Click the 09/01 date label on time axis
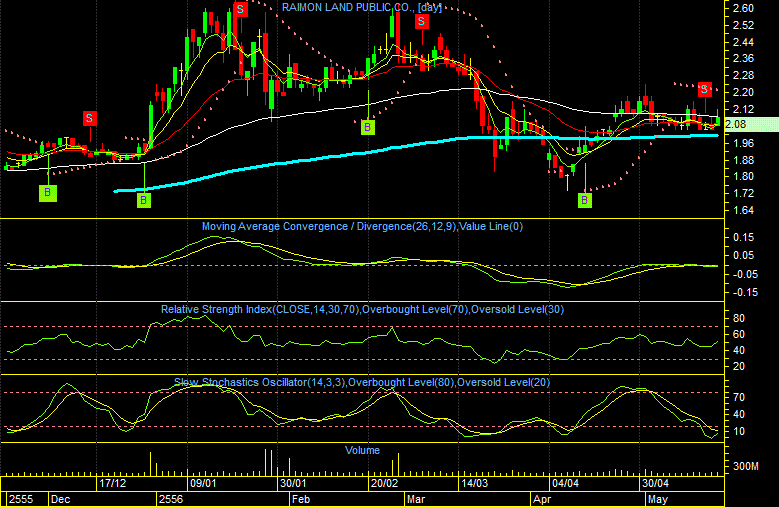Image resolution: width=779 pixels, height=507 pixels. [x=203, y=483]
